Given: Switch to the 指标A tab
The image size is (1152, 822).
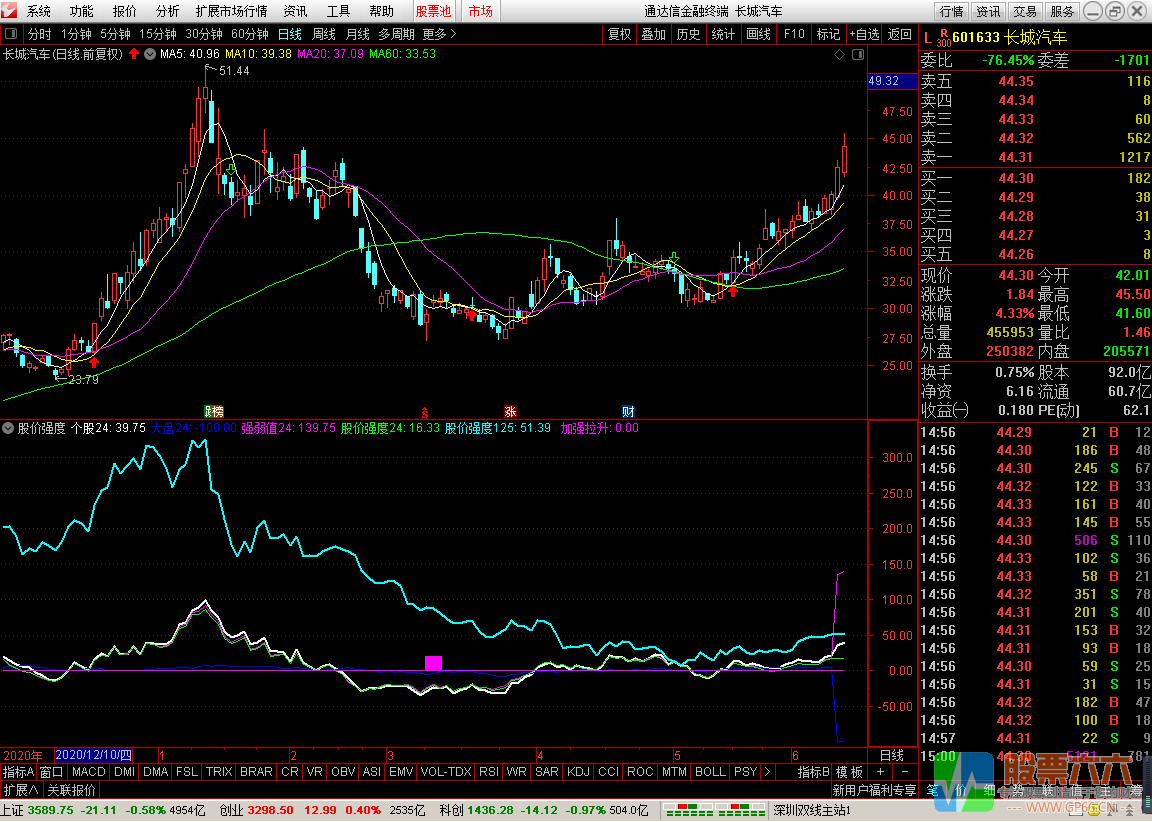Looking at the screenshot, I should pos(18,771).
